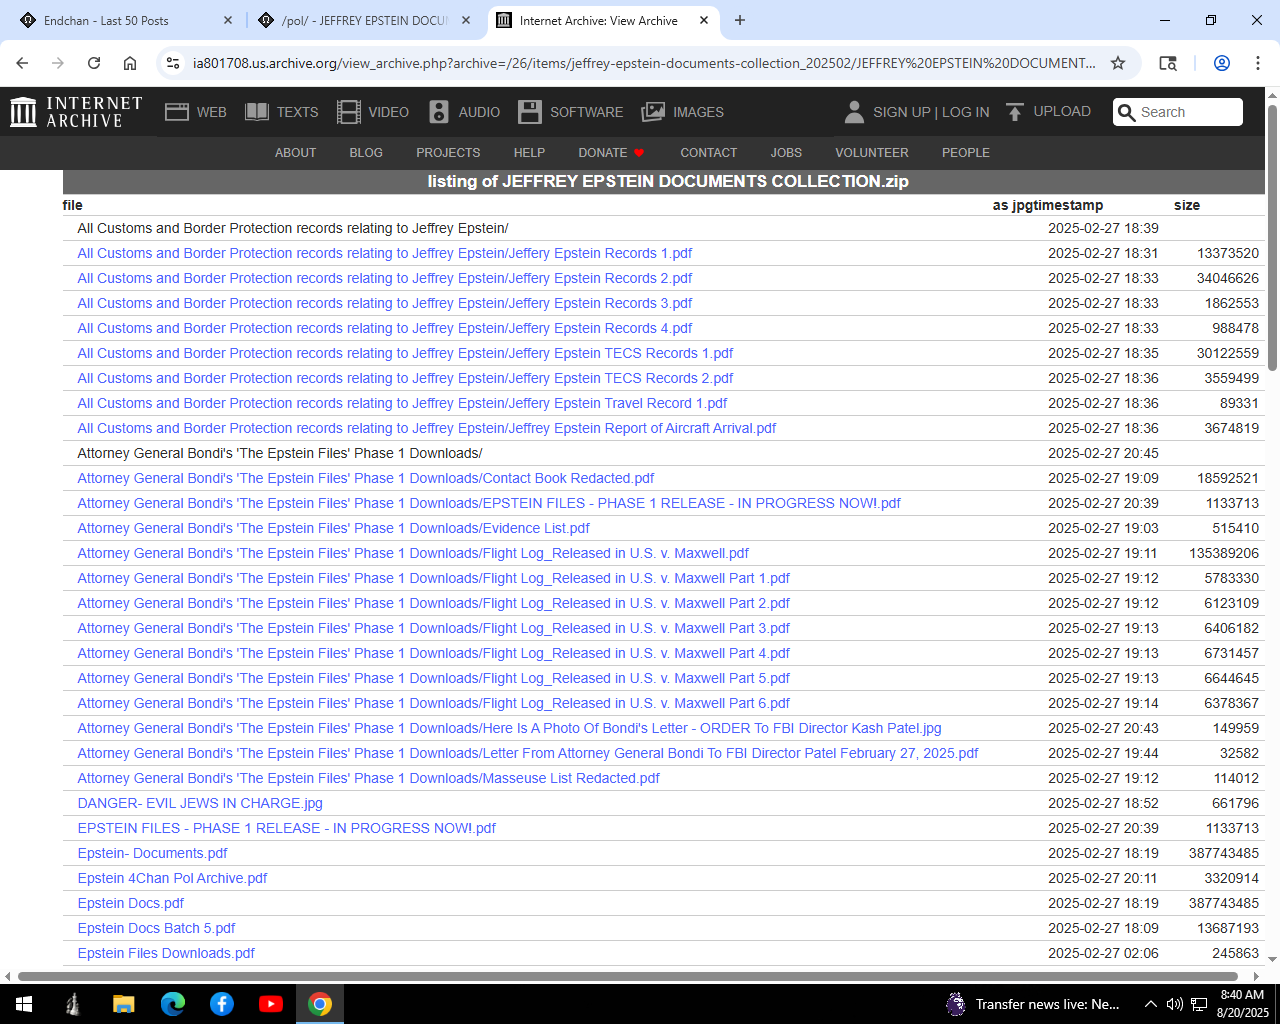The width and height of the screenshot is (1280, 1024).
Task: Open YouTube from taskbar
Action: (x=271, y=1004)
